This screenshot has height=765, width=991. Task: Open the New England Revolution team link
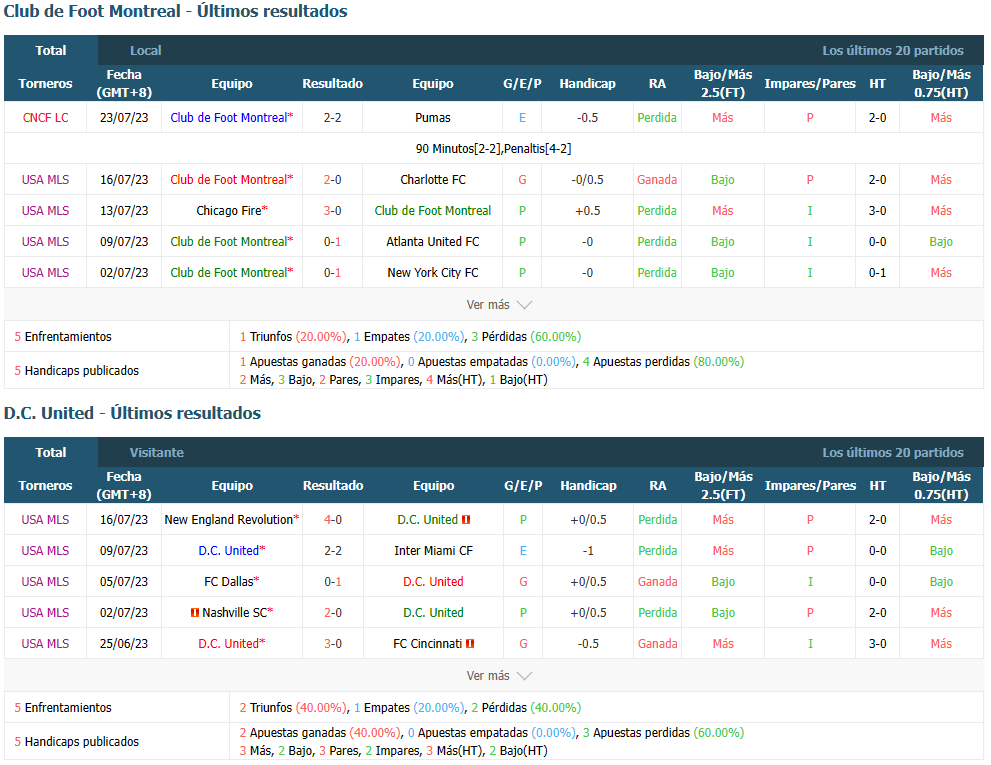(231, 520)
